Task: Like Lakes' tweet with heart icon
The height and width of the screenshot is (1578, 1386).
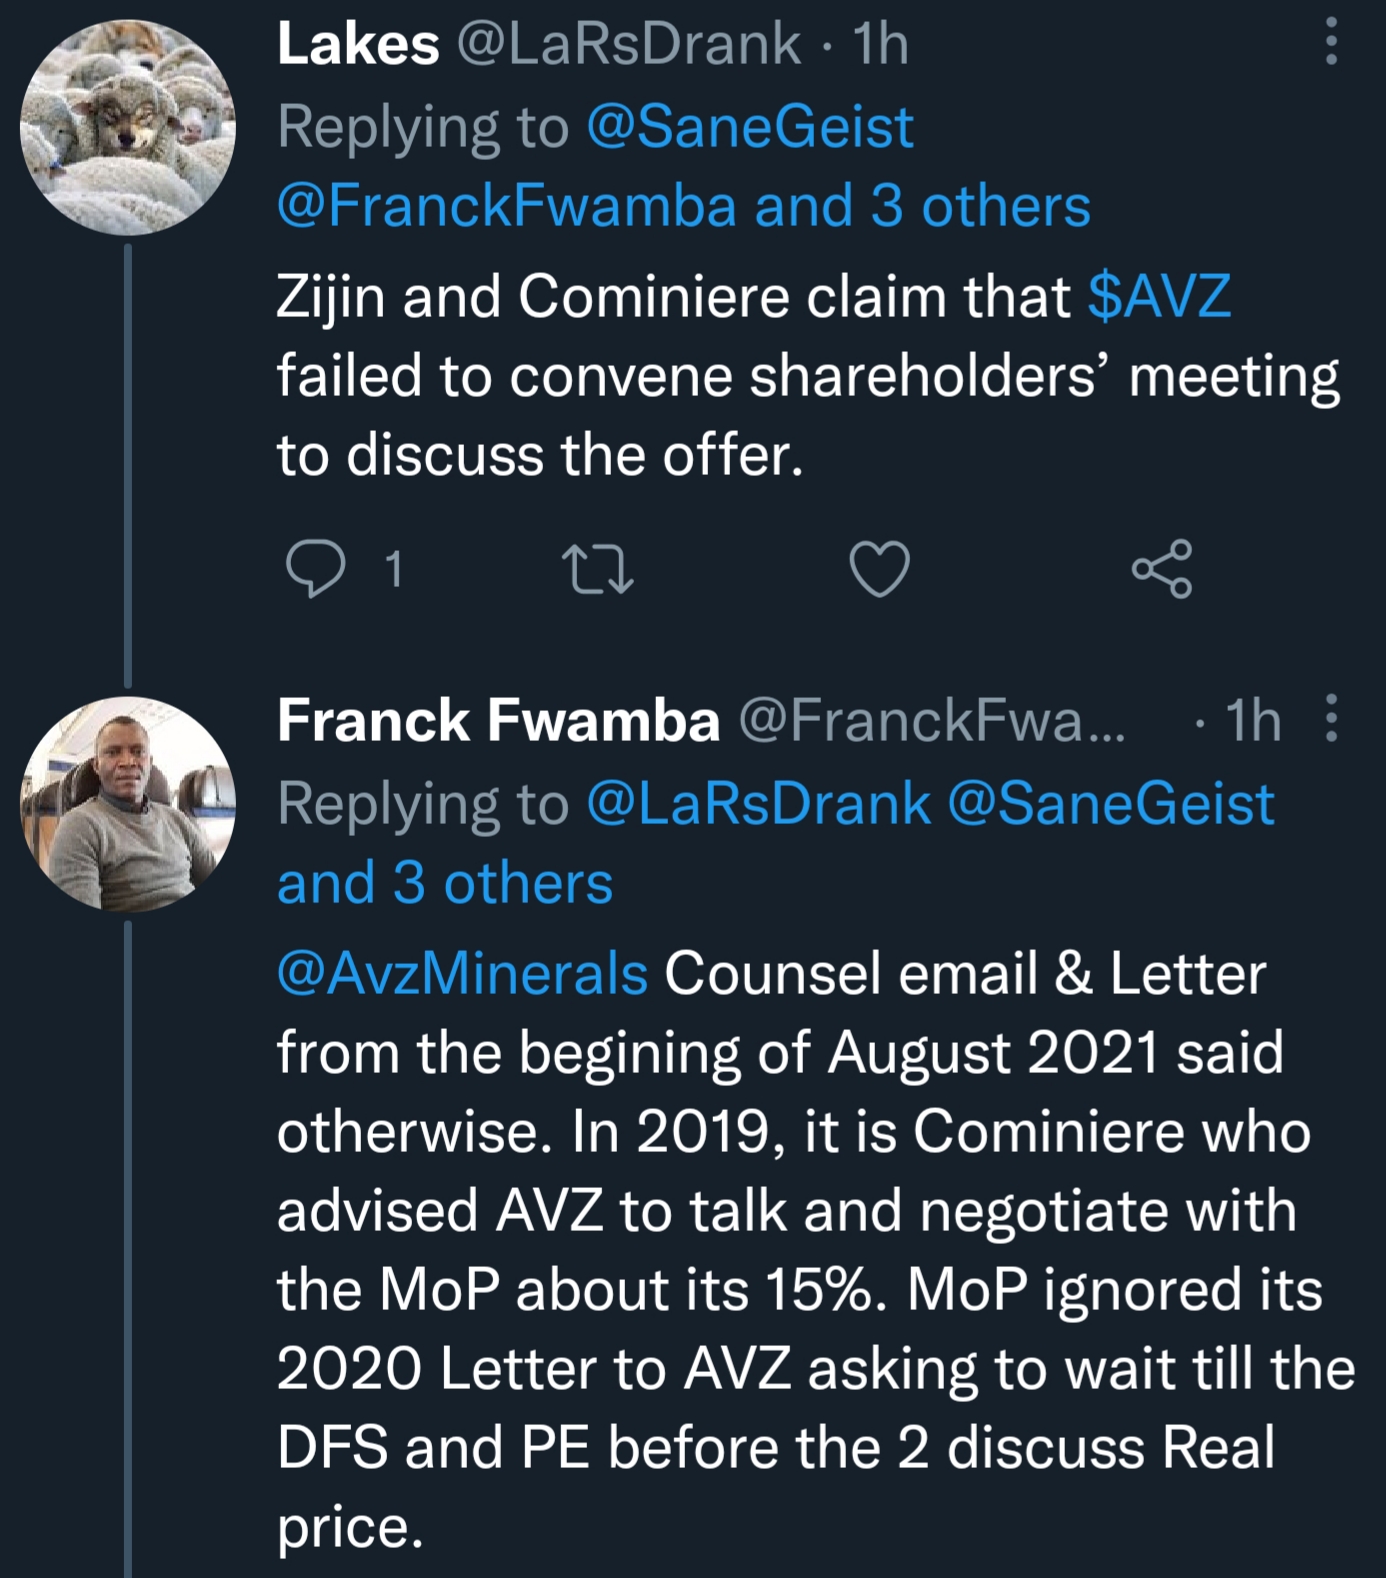Action: pos(879,569)
